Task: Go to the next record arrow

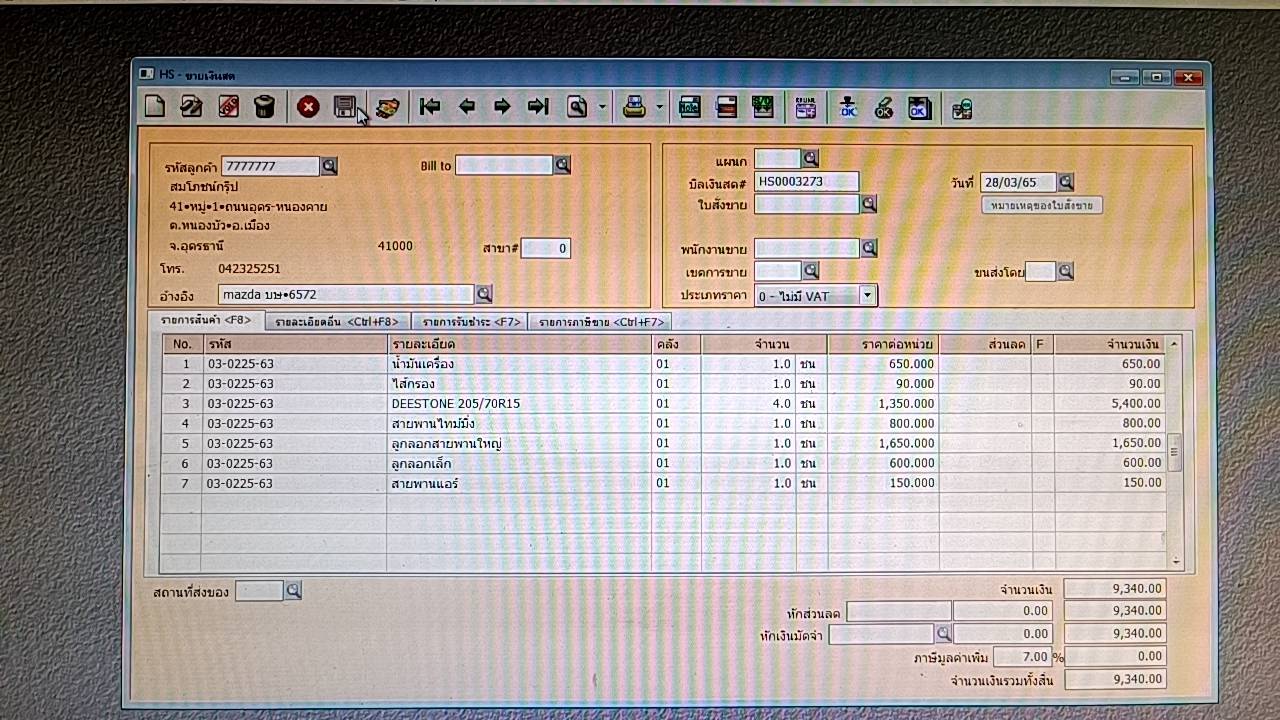Action: [502, 107]
